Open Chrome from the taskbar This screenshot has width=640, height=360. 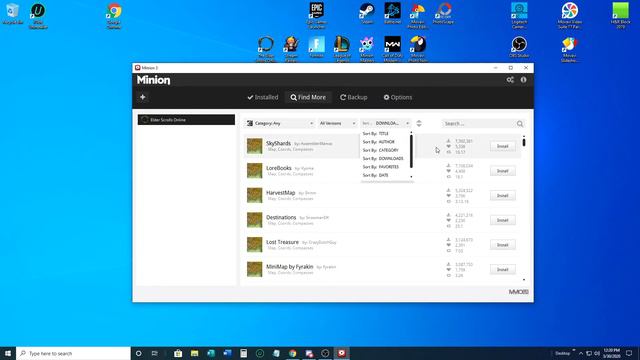[x=293, y=353]
